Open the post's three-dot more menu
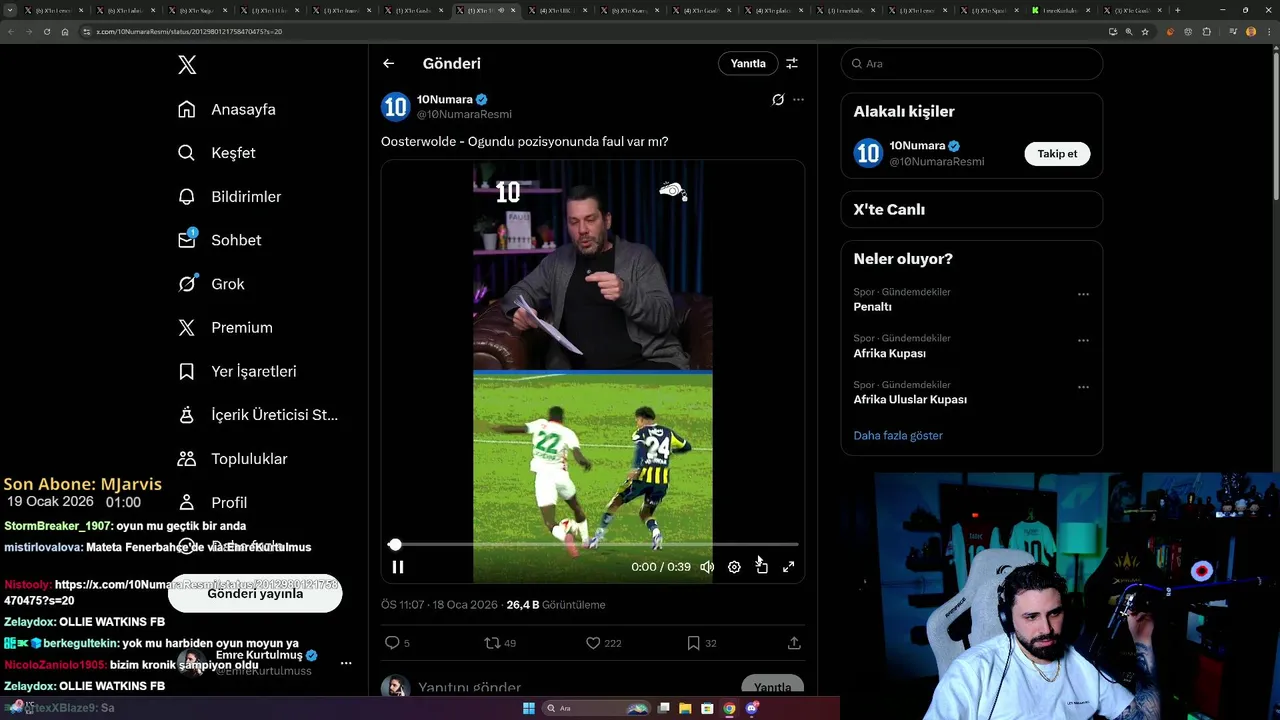 coord(798,100)
